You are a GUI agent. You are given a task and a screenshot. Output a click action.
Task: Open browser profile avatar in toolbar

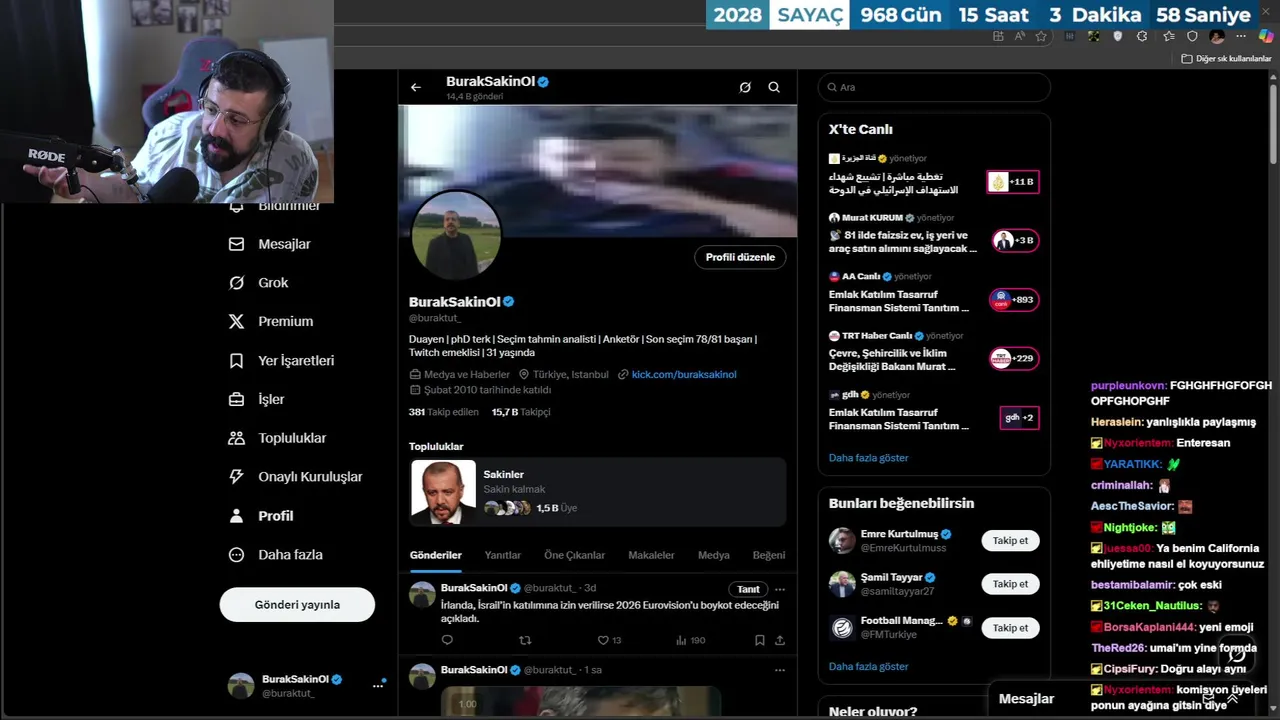[1217, 36]
